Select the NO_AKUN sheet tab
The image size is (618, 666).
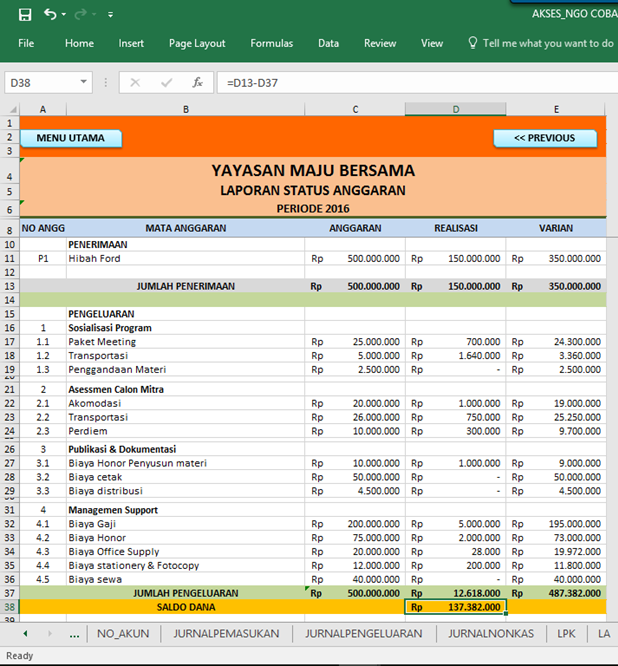(124, 633)
